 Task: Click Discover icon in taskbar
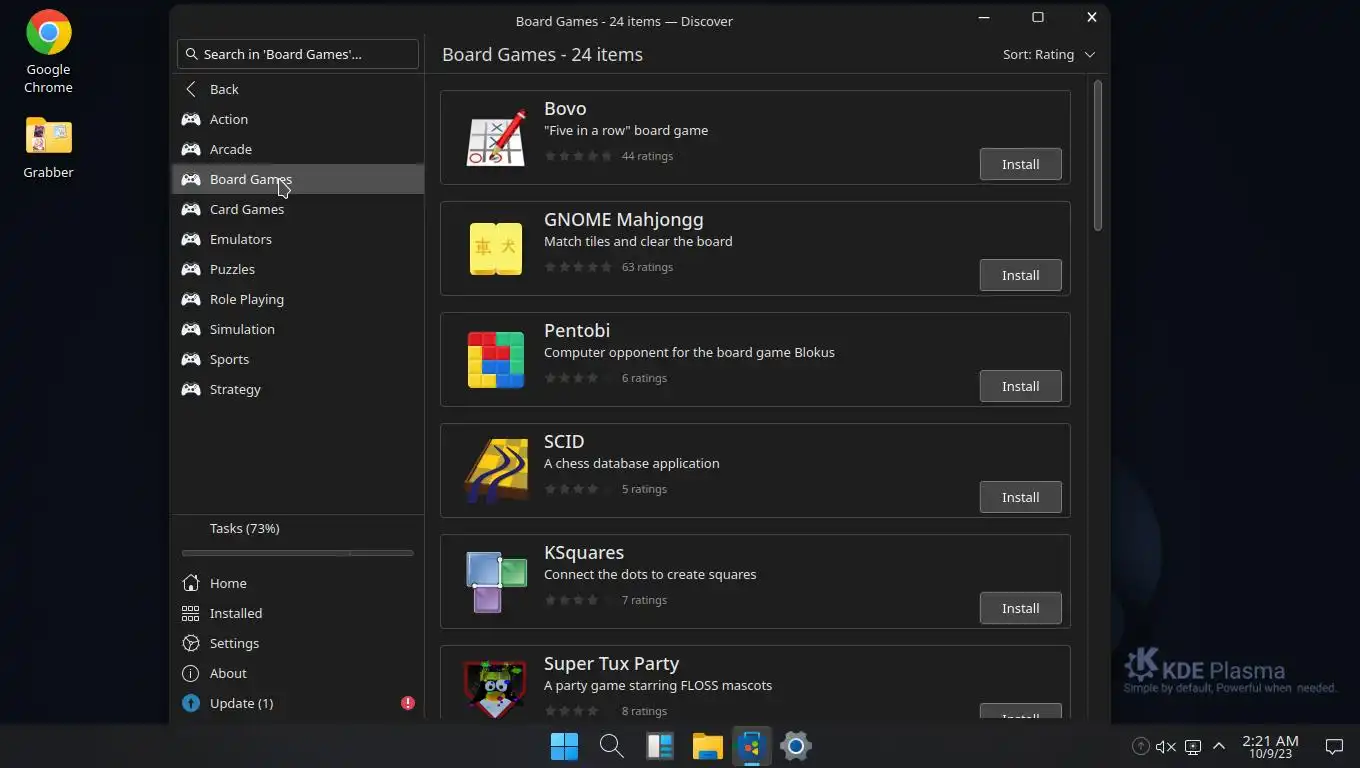pos(752,746)
